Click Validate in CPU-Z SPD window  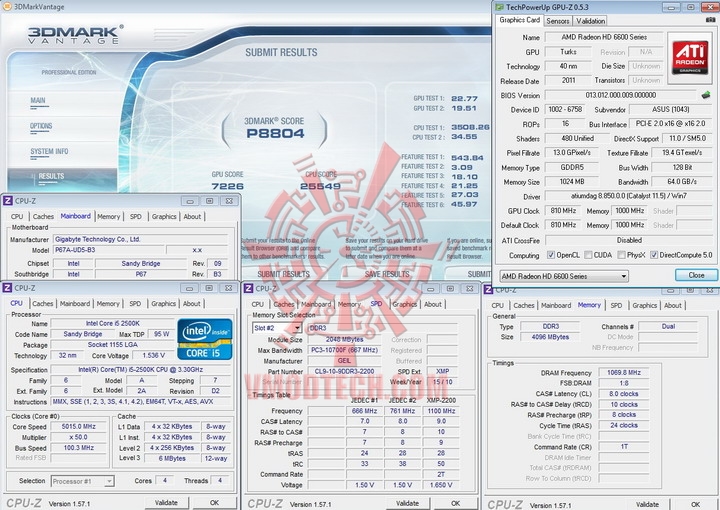pyautogui.click(x=407, y=503)
